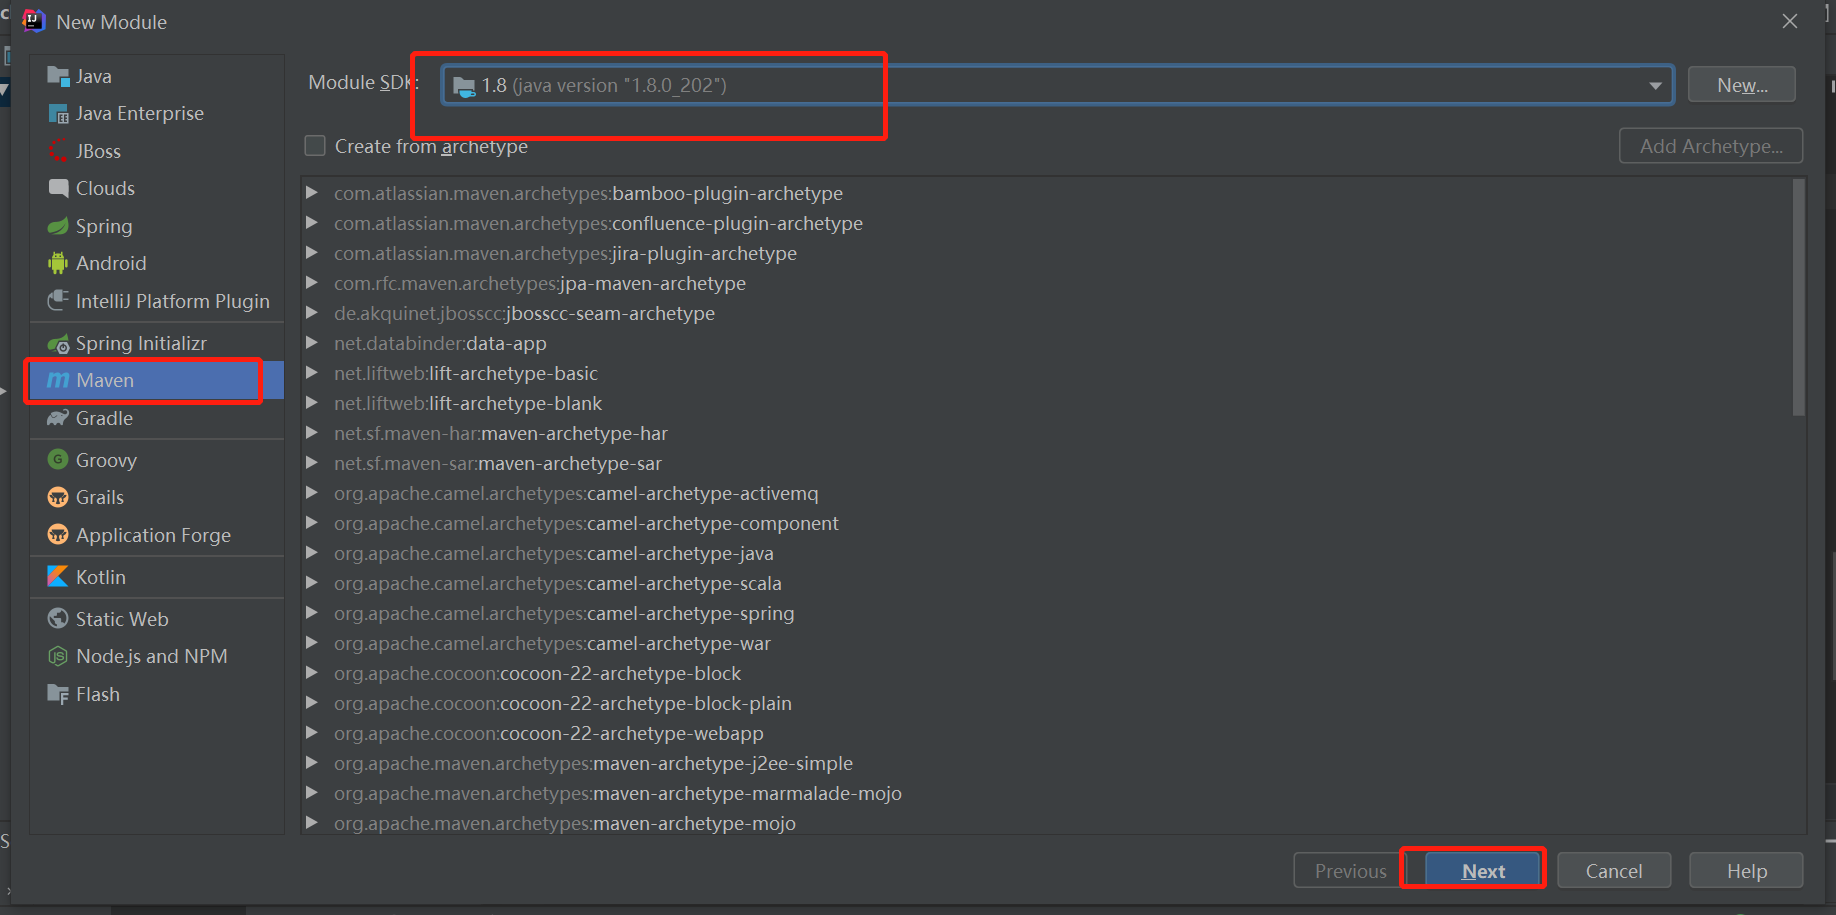Click the archetype list vertical scrollbar
The width and height of the screenshot is (1836, 915).
pos(1799,297)
